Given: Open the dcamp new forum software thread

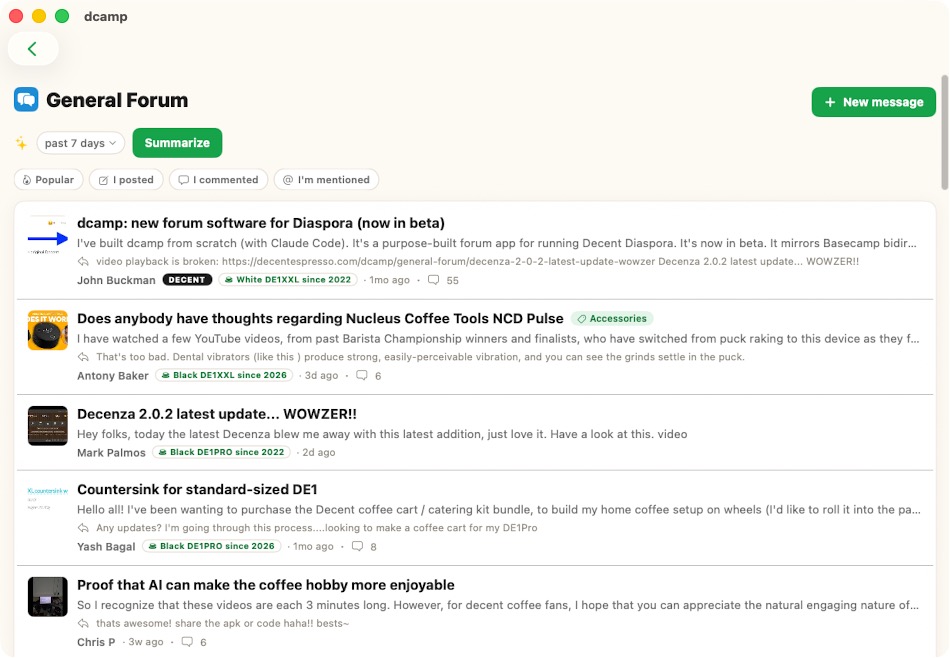Looking at the screenshot, I should [261, 223].
